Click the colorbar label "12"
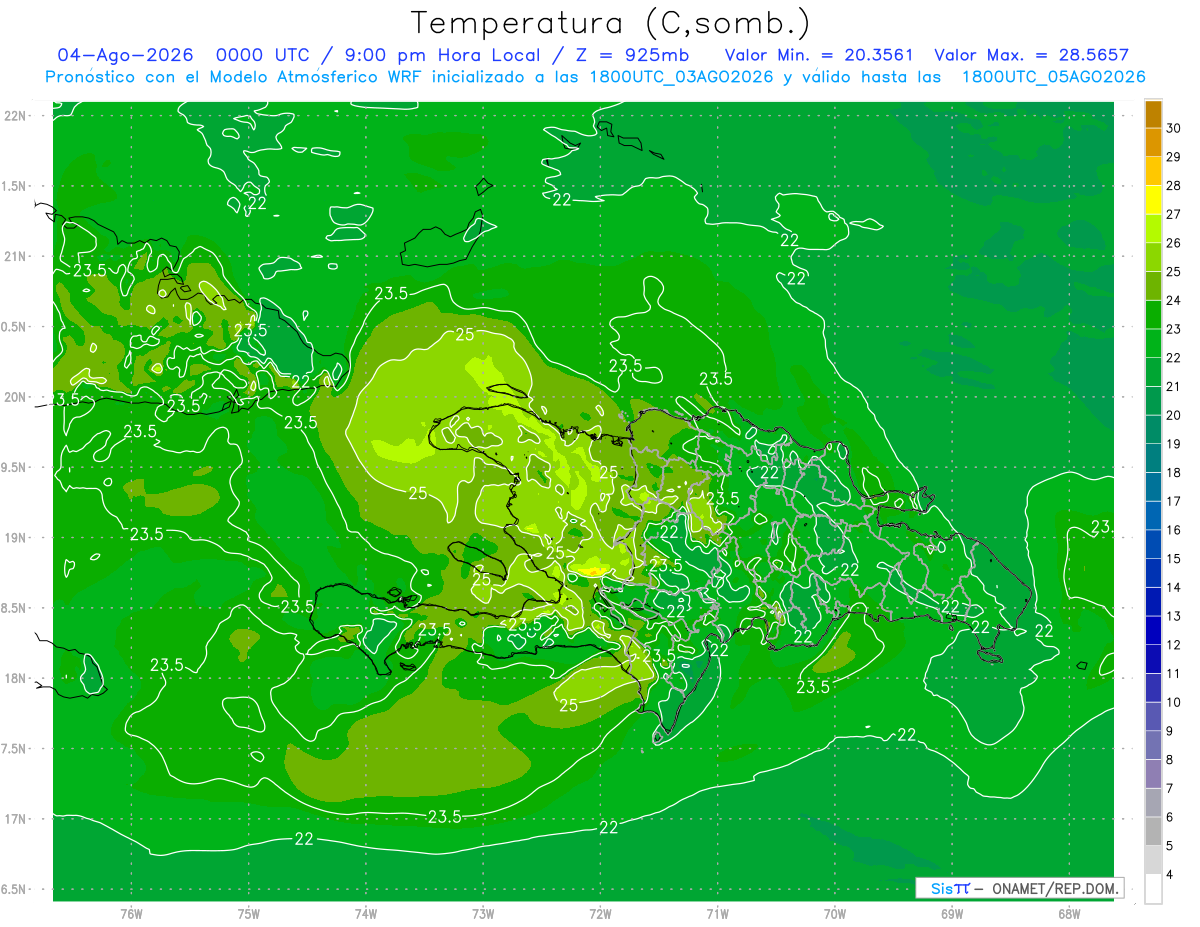Image resolution: width=1200 pixels, height=927 pixels. click(x=1173, y=645)
